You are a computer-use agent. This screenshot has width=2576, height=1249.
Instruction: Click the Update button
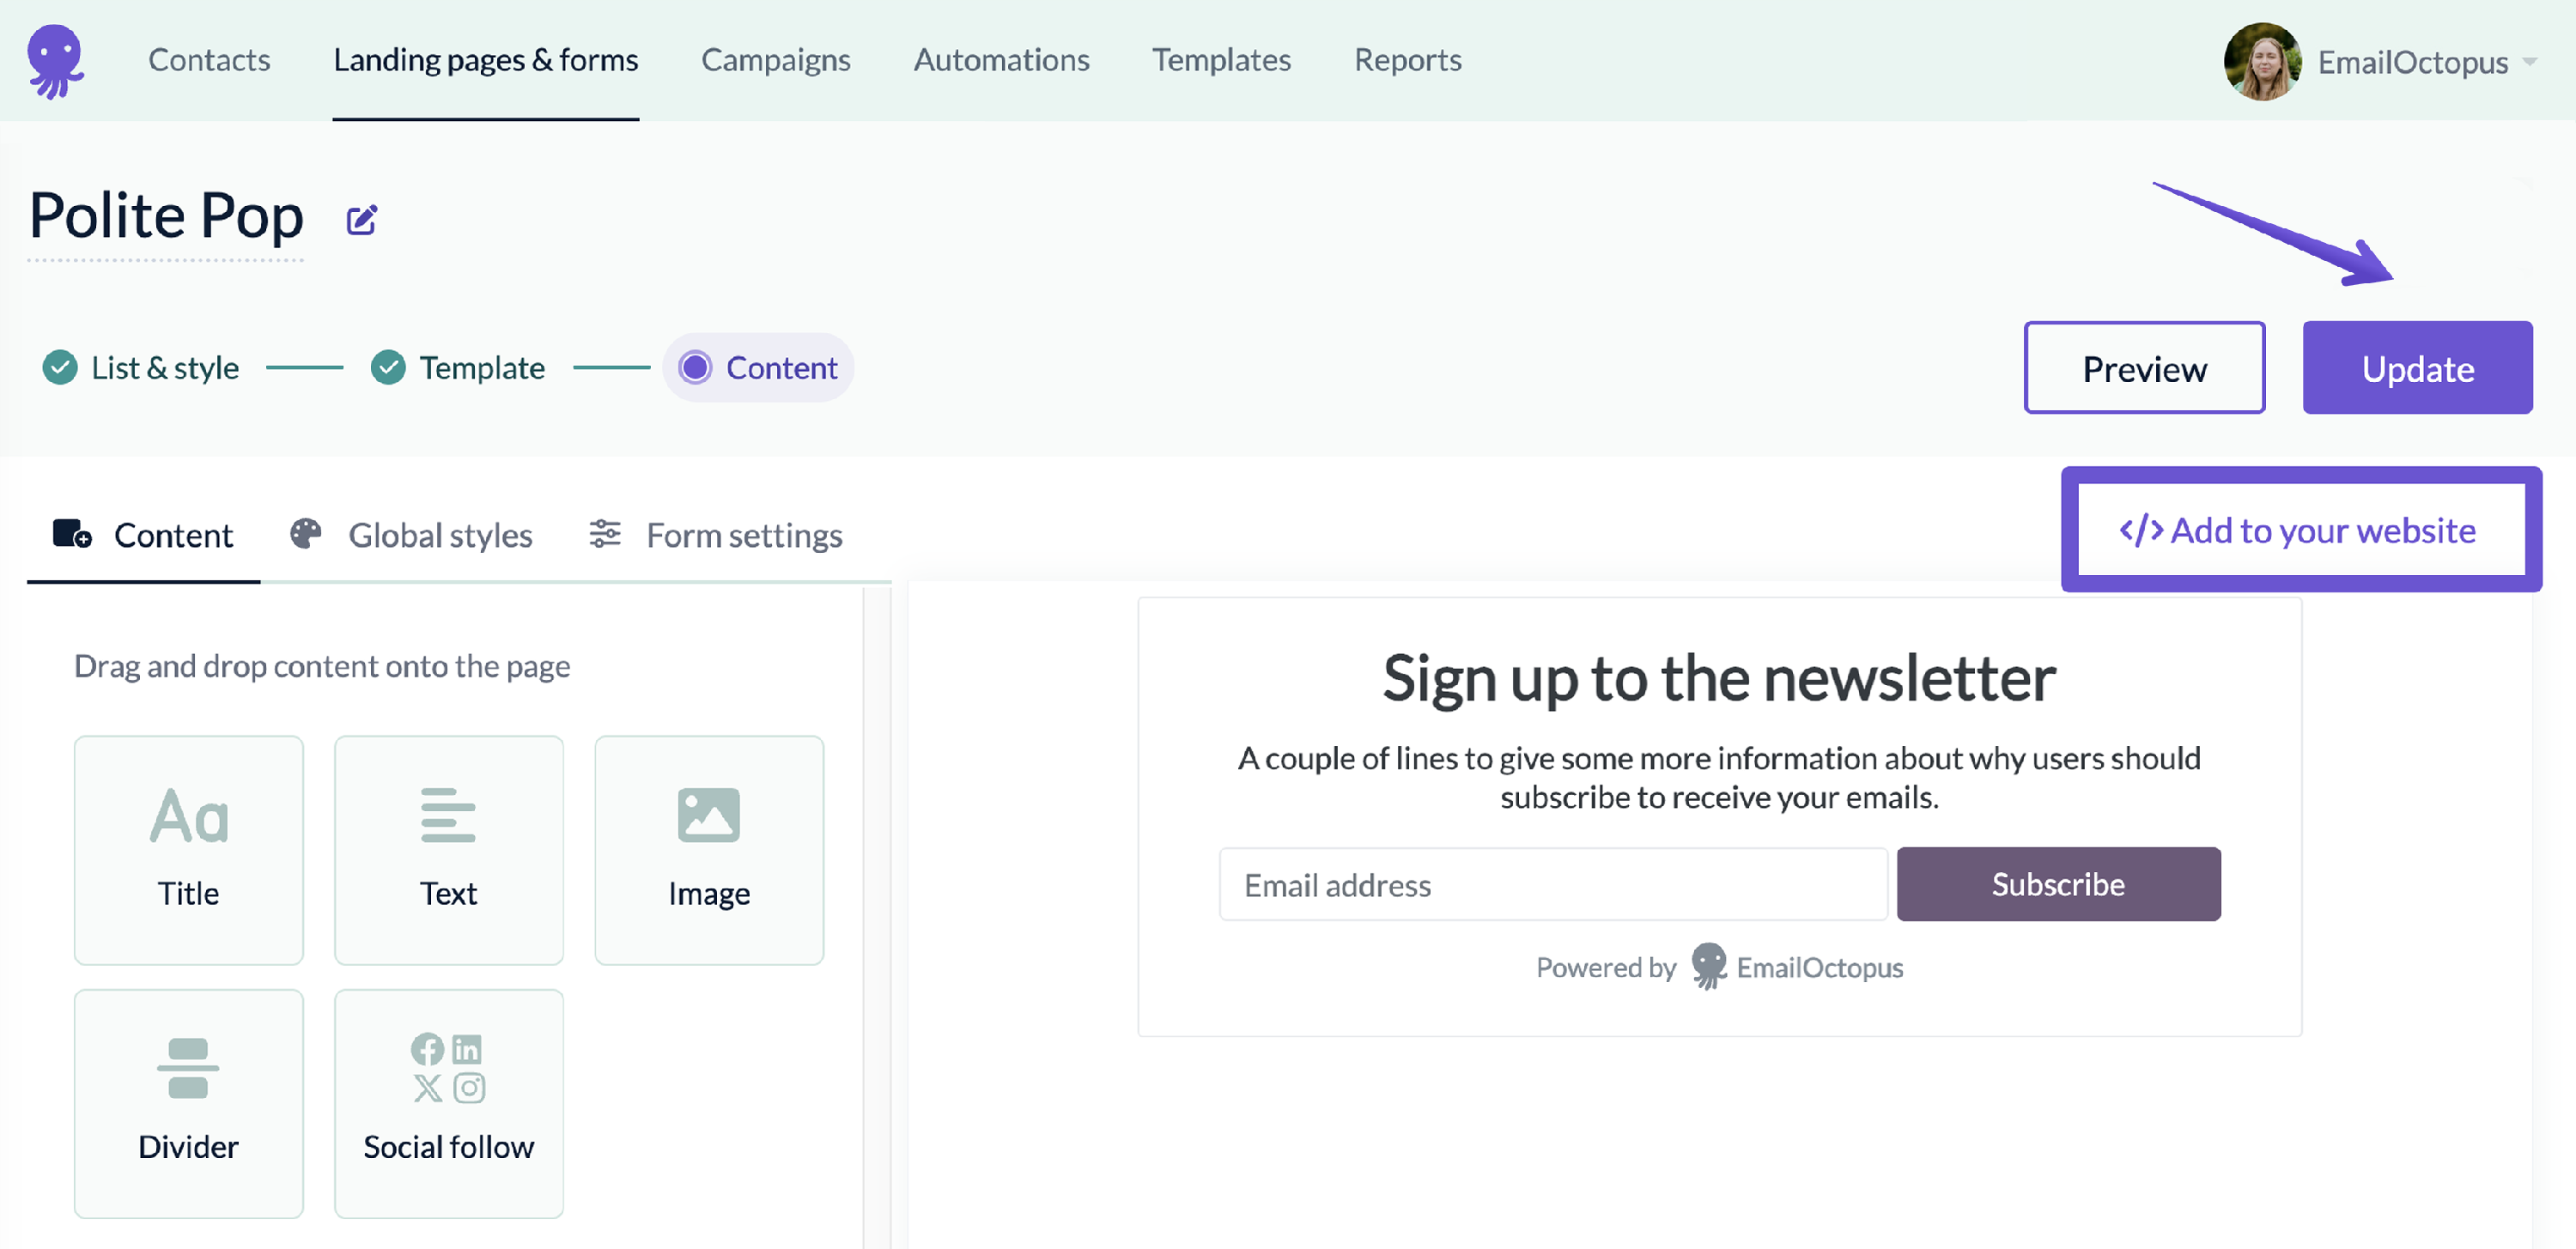pyautogui.click(x=2417, y=368)
